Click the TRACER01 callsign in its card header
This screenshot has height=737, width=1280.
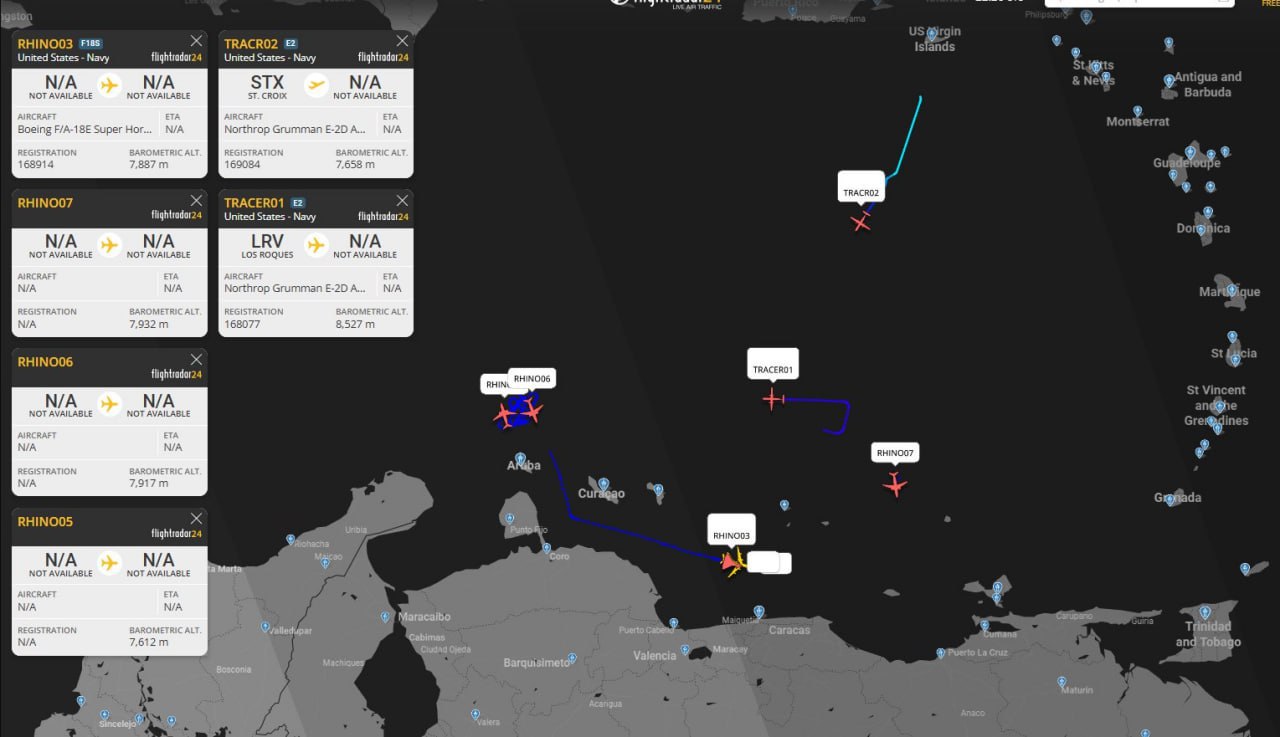coord(254,203)
